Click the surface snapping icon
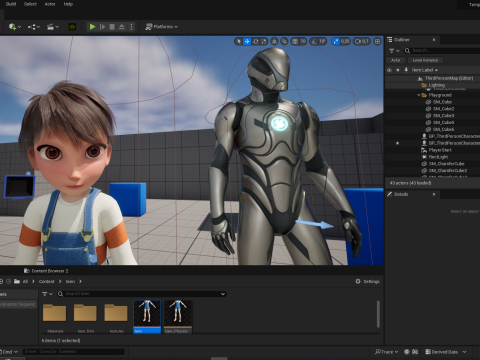This screenshot has width=480, height=360. (284, 41)
